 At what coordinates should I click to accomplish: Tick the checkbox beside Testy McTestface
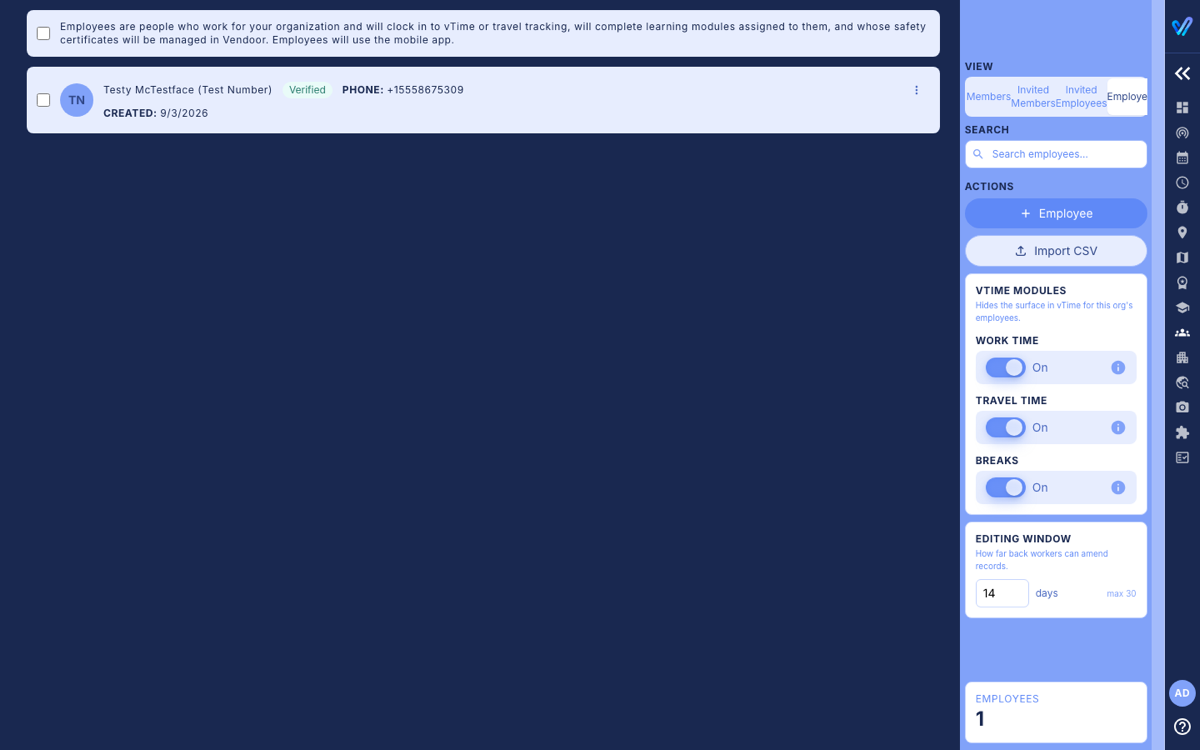tap(43, 100)
